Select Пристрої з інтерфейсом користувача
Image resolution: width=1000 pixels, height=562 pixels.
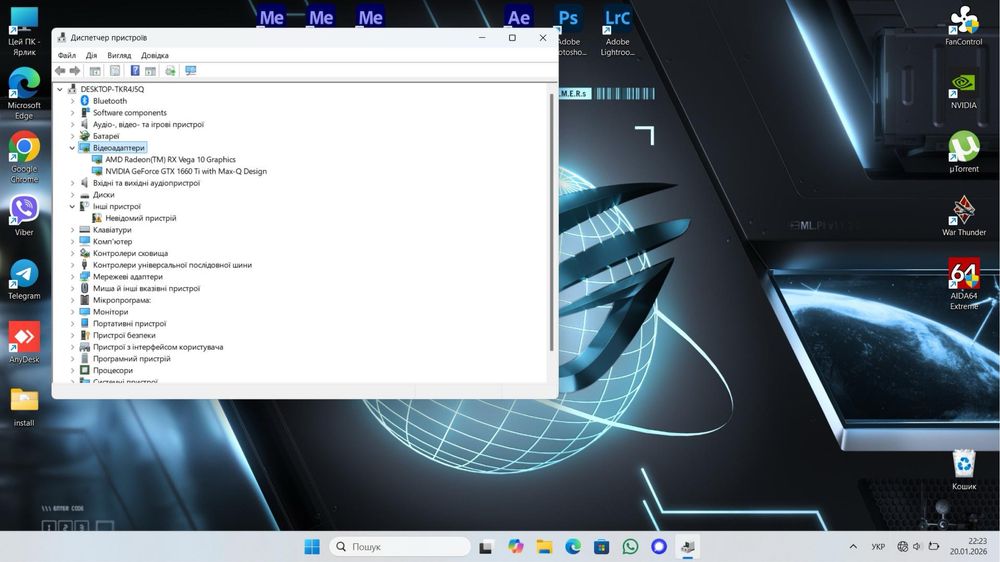(x=158, y=347)
